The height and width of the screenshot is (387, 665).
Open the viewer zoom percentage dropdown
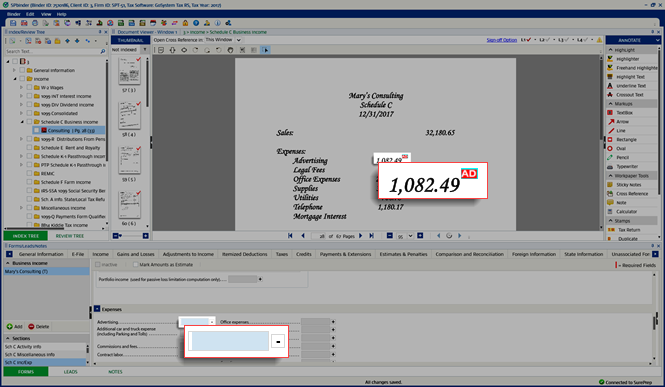coord(410,236)
